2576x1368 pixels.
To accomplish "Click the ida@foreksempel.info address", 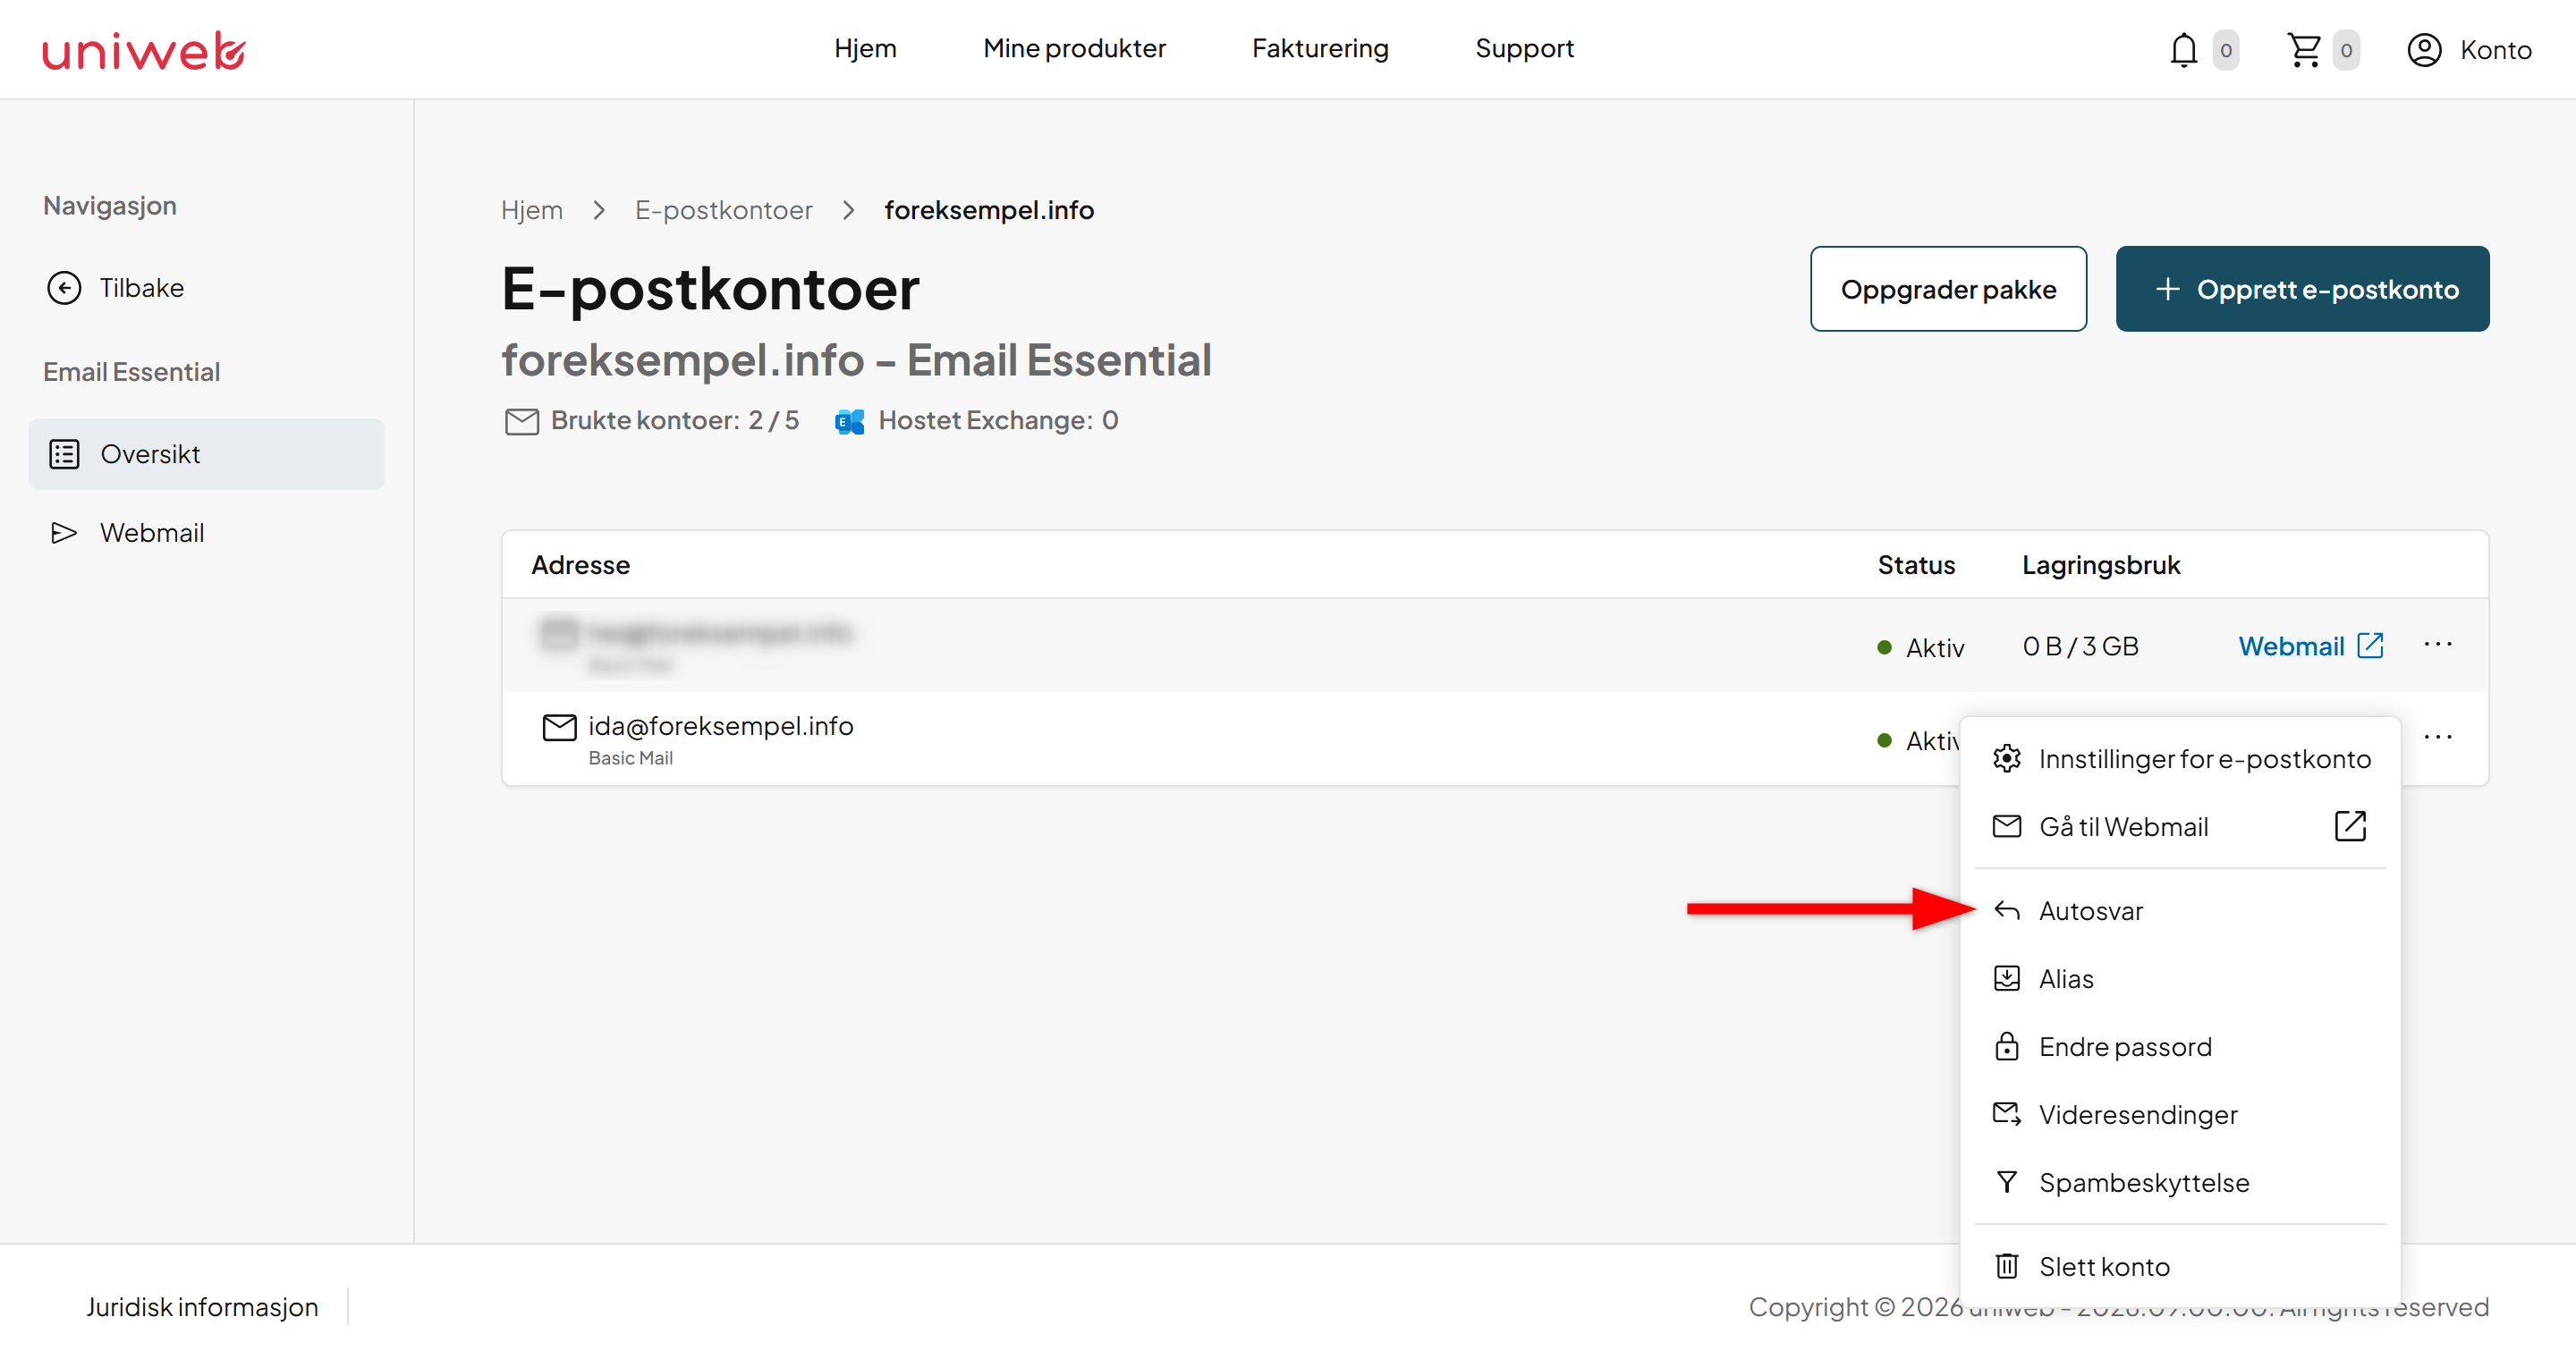I will 720,726.
